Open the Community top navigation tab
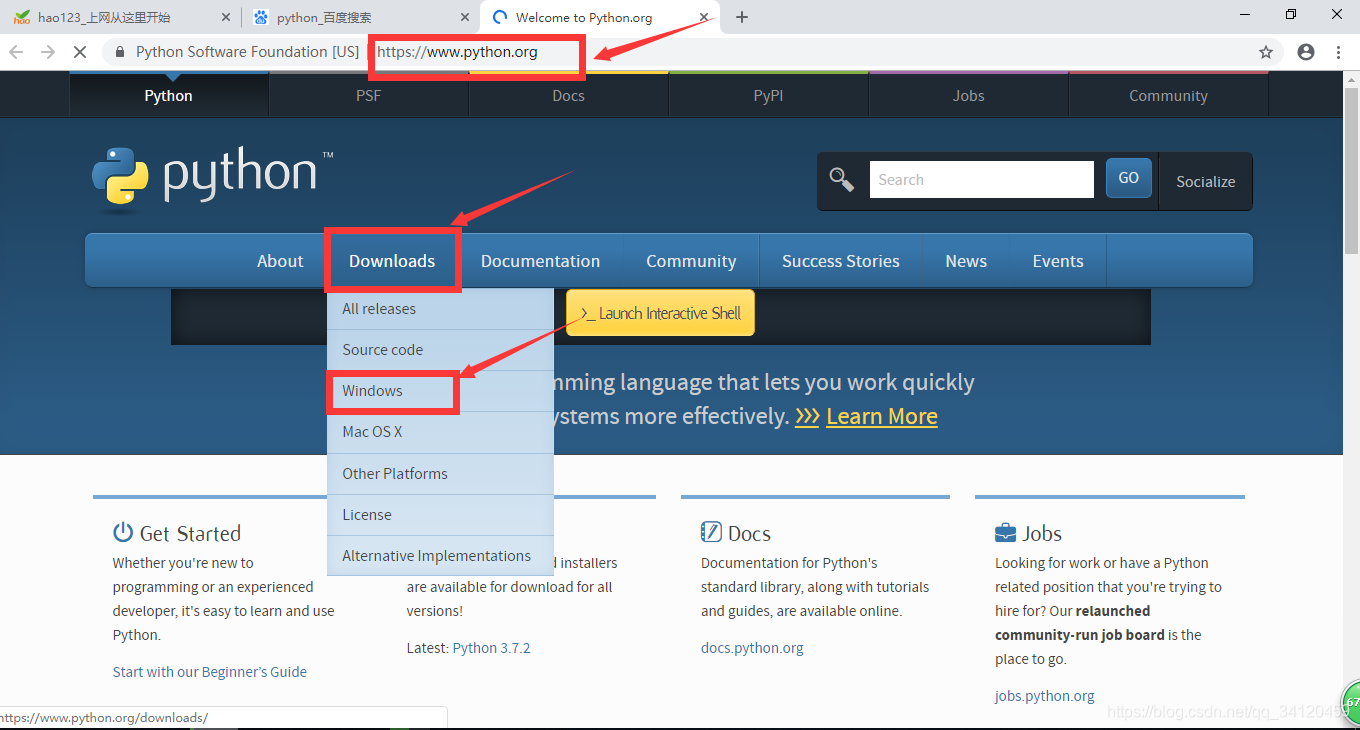 1168,96
